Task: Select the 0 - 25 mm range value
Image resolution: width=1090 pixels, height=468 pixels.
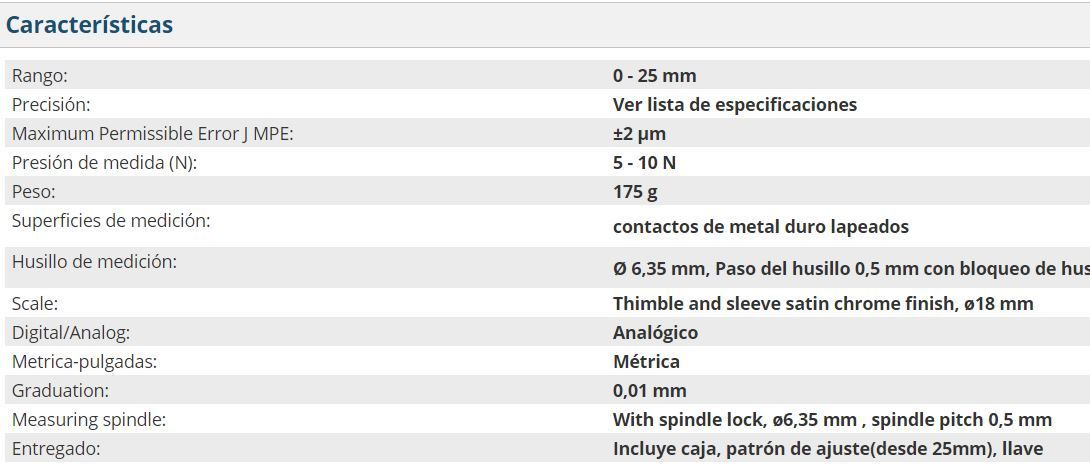Action: pyautogui.click(x=654, y=75)
